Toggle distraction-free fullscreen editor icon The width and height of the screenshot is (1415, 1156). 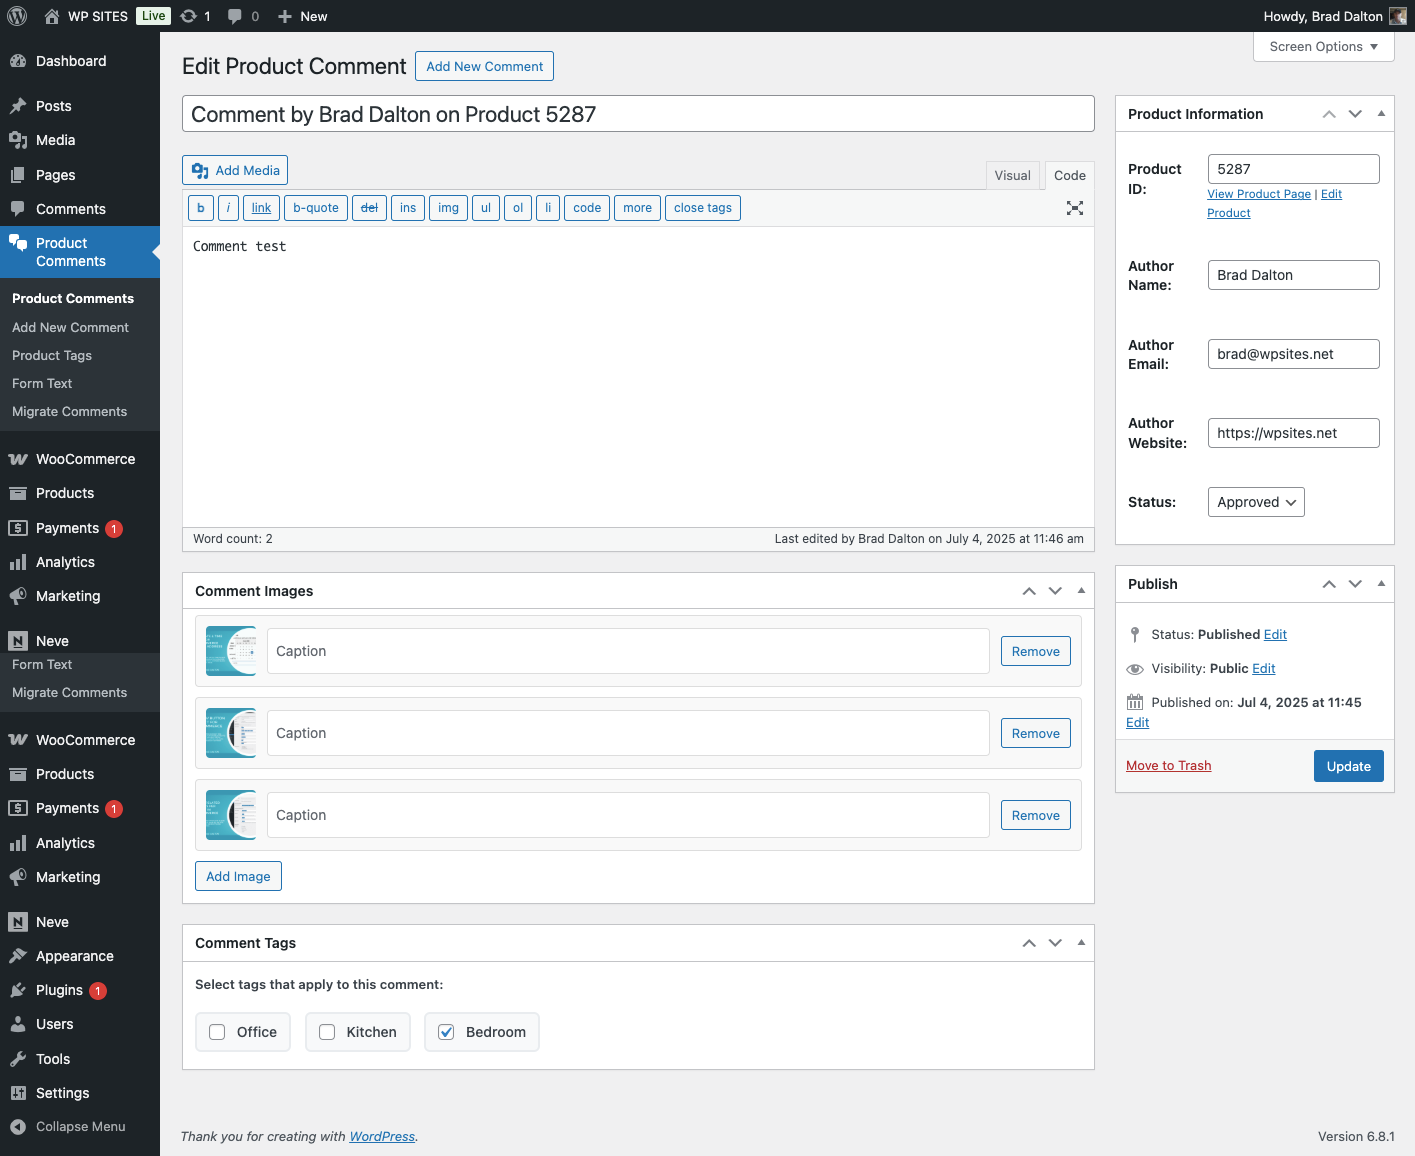coord(1074,208)
